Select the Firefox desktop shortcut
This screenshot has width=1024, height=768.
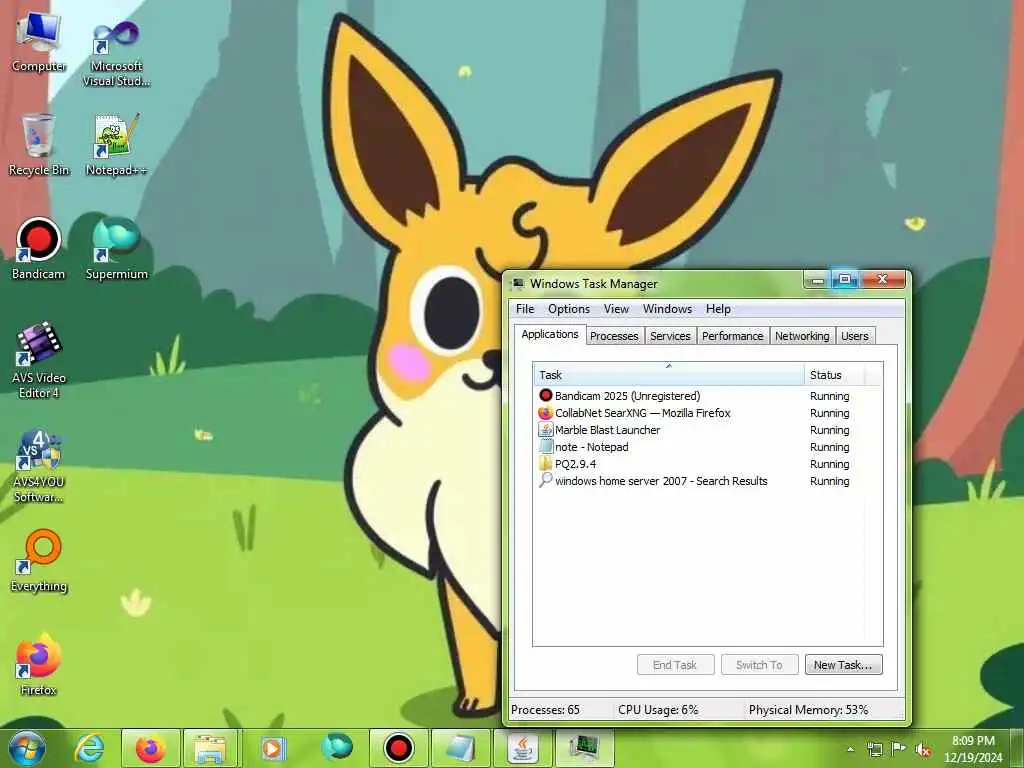[x=39, y=665]
